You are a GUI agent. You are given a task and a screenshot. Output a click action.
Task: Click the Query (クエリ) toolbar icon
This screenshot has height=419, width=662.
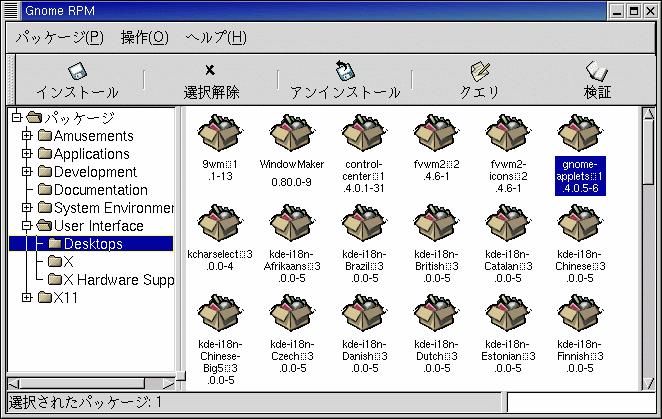480,71
